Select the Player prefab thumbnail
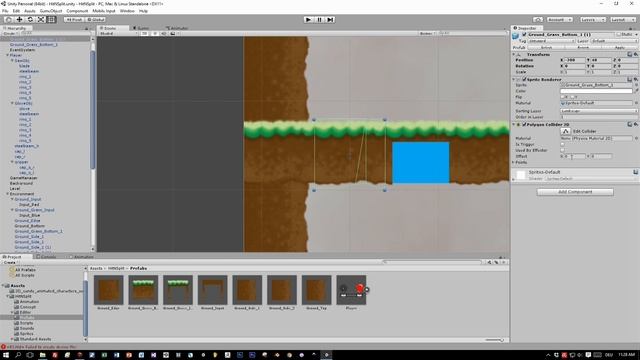Screen dimensions: 640x360 click(x=351, y=290)
